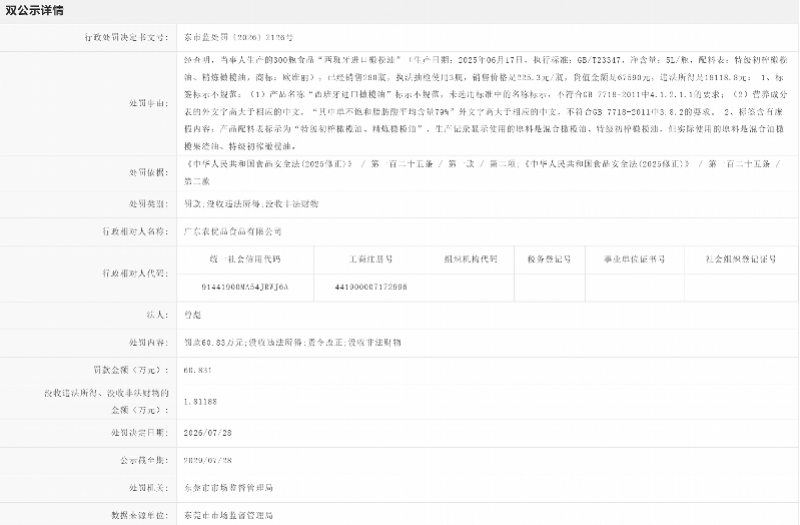Select the 公示截止期 label
Viewport: 800px width, 525px height.
tap(144, 460)
